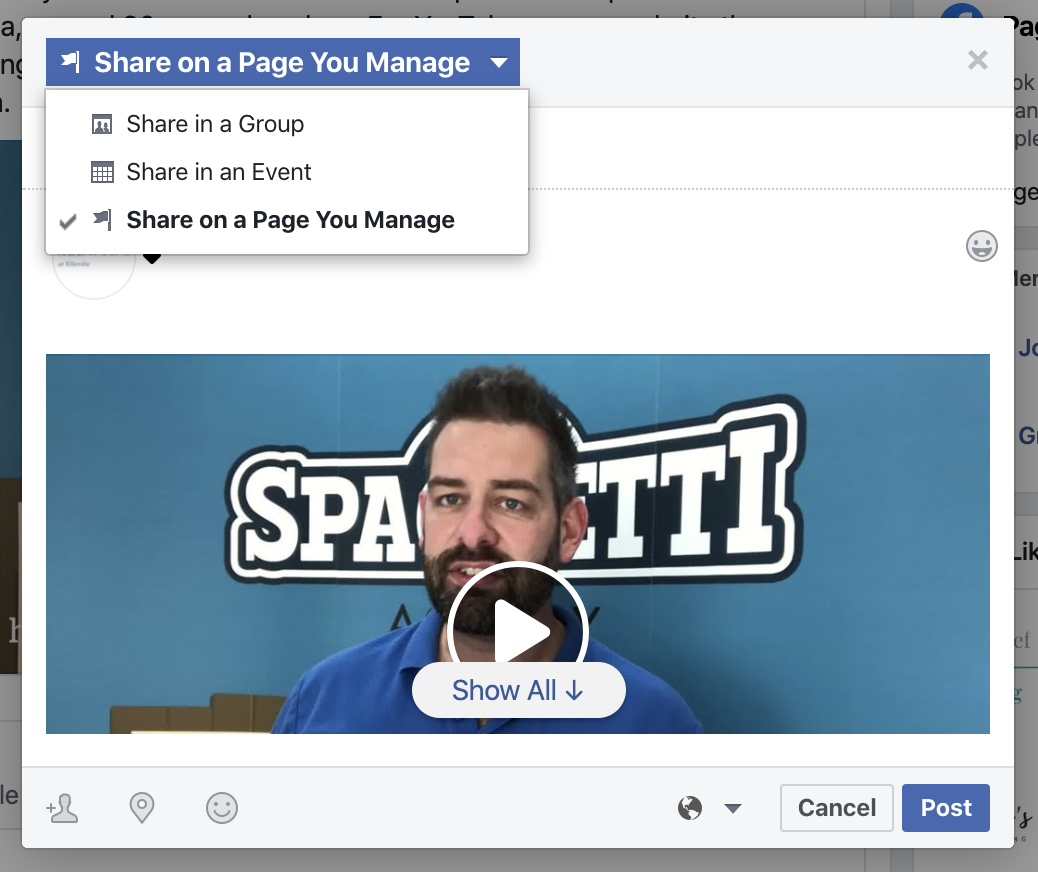
Task: Click Show All to expand the video preview
Action: tap(518, 690)
